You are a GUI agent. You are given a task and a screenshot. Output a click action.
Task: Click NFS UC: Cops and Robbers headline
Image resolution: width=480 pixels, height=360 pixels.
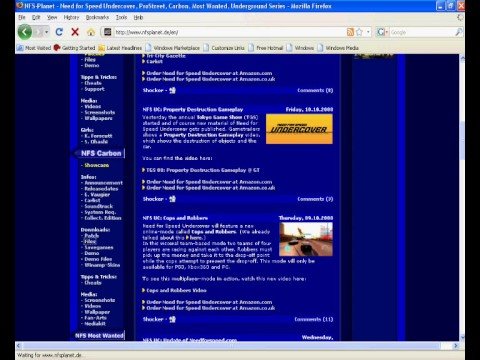pos(175,218)
